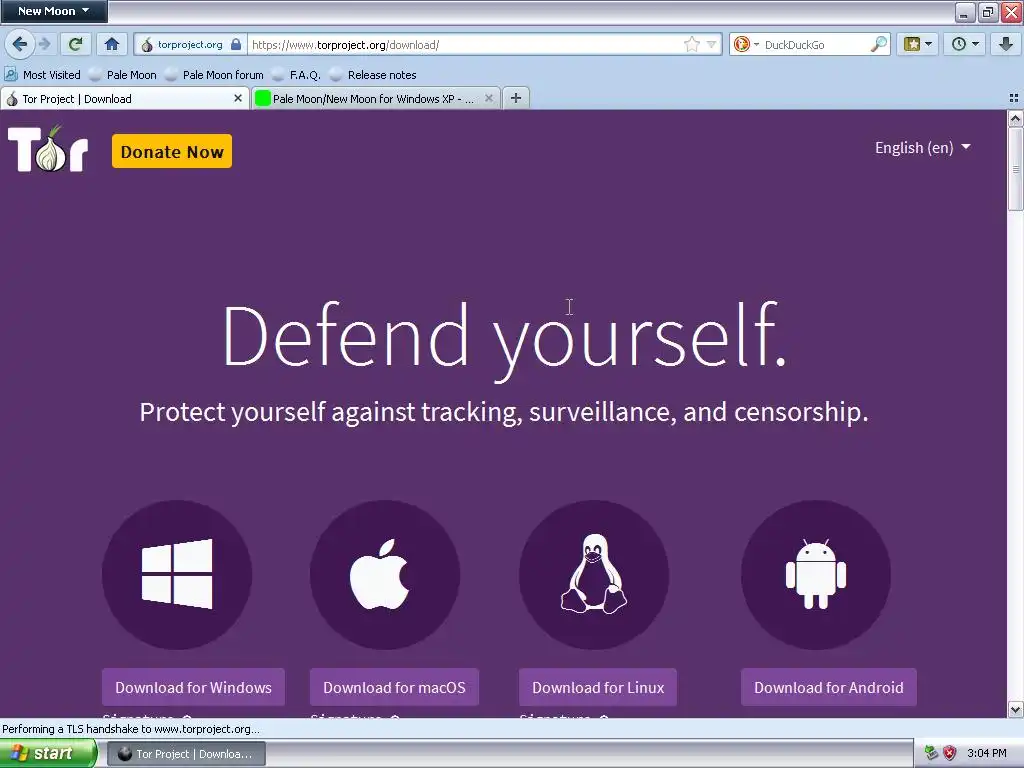Viewport: 1024px width, 768px height.
Task: Click Download for macOS
Action: tap(394, 687)
